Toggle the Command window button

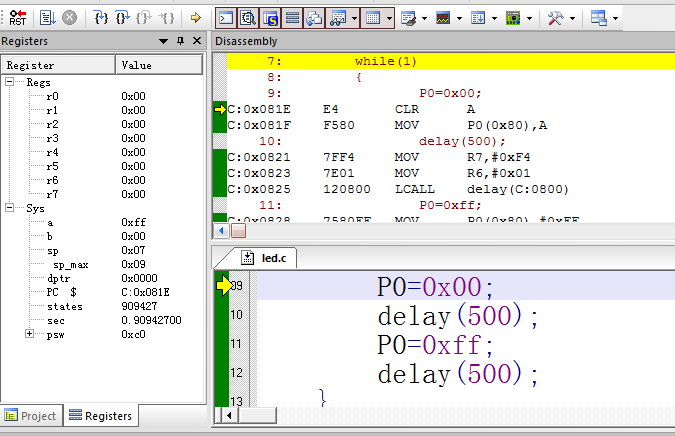pos(226,17)
